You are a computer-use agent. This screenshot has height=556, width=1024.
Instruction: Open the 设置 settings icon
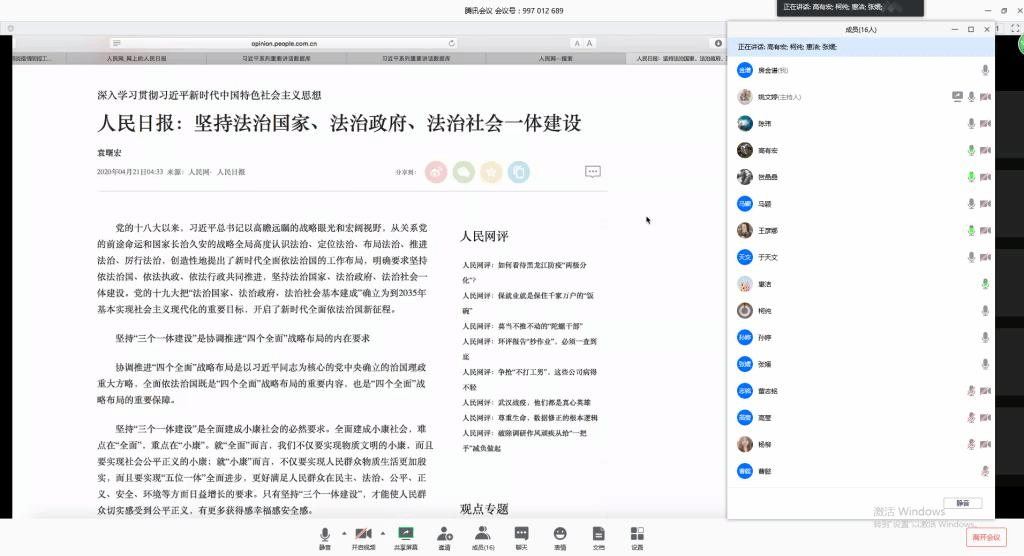tap(637, 535)
